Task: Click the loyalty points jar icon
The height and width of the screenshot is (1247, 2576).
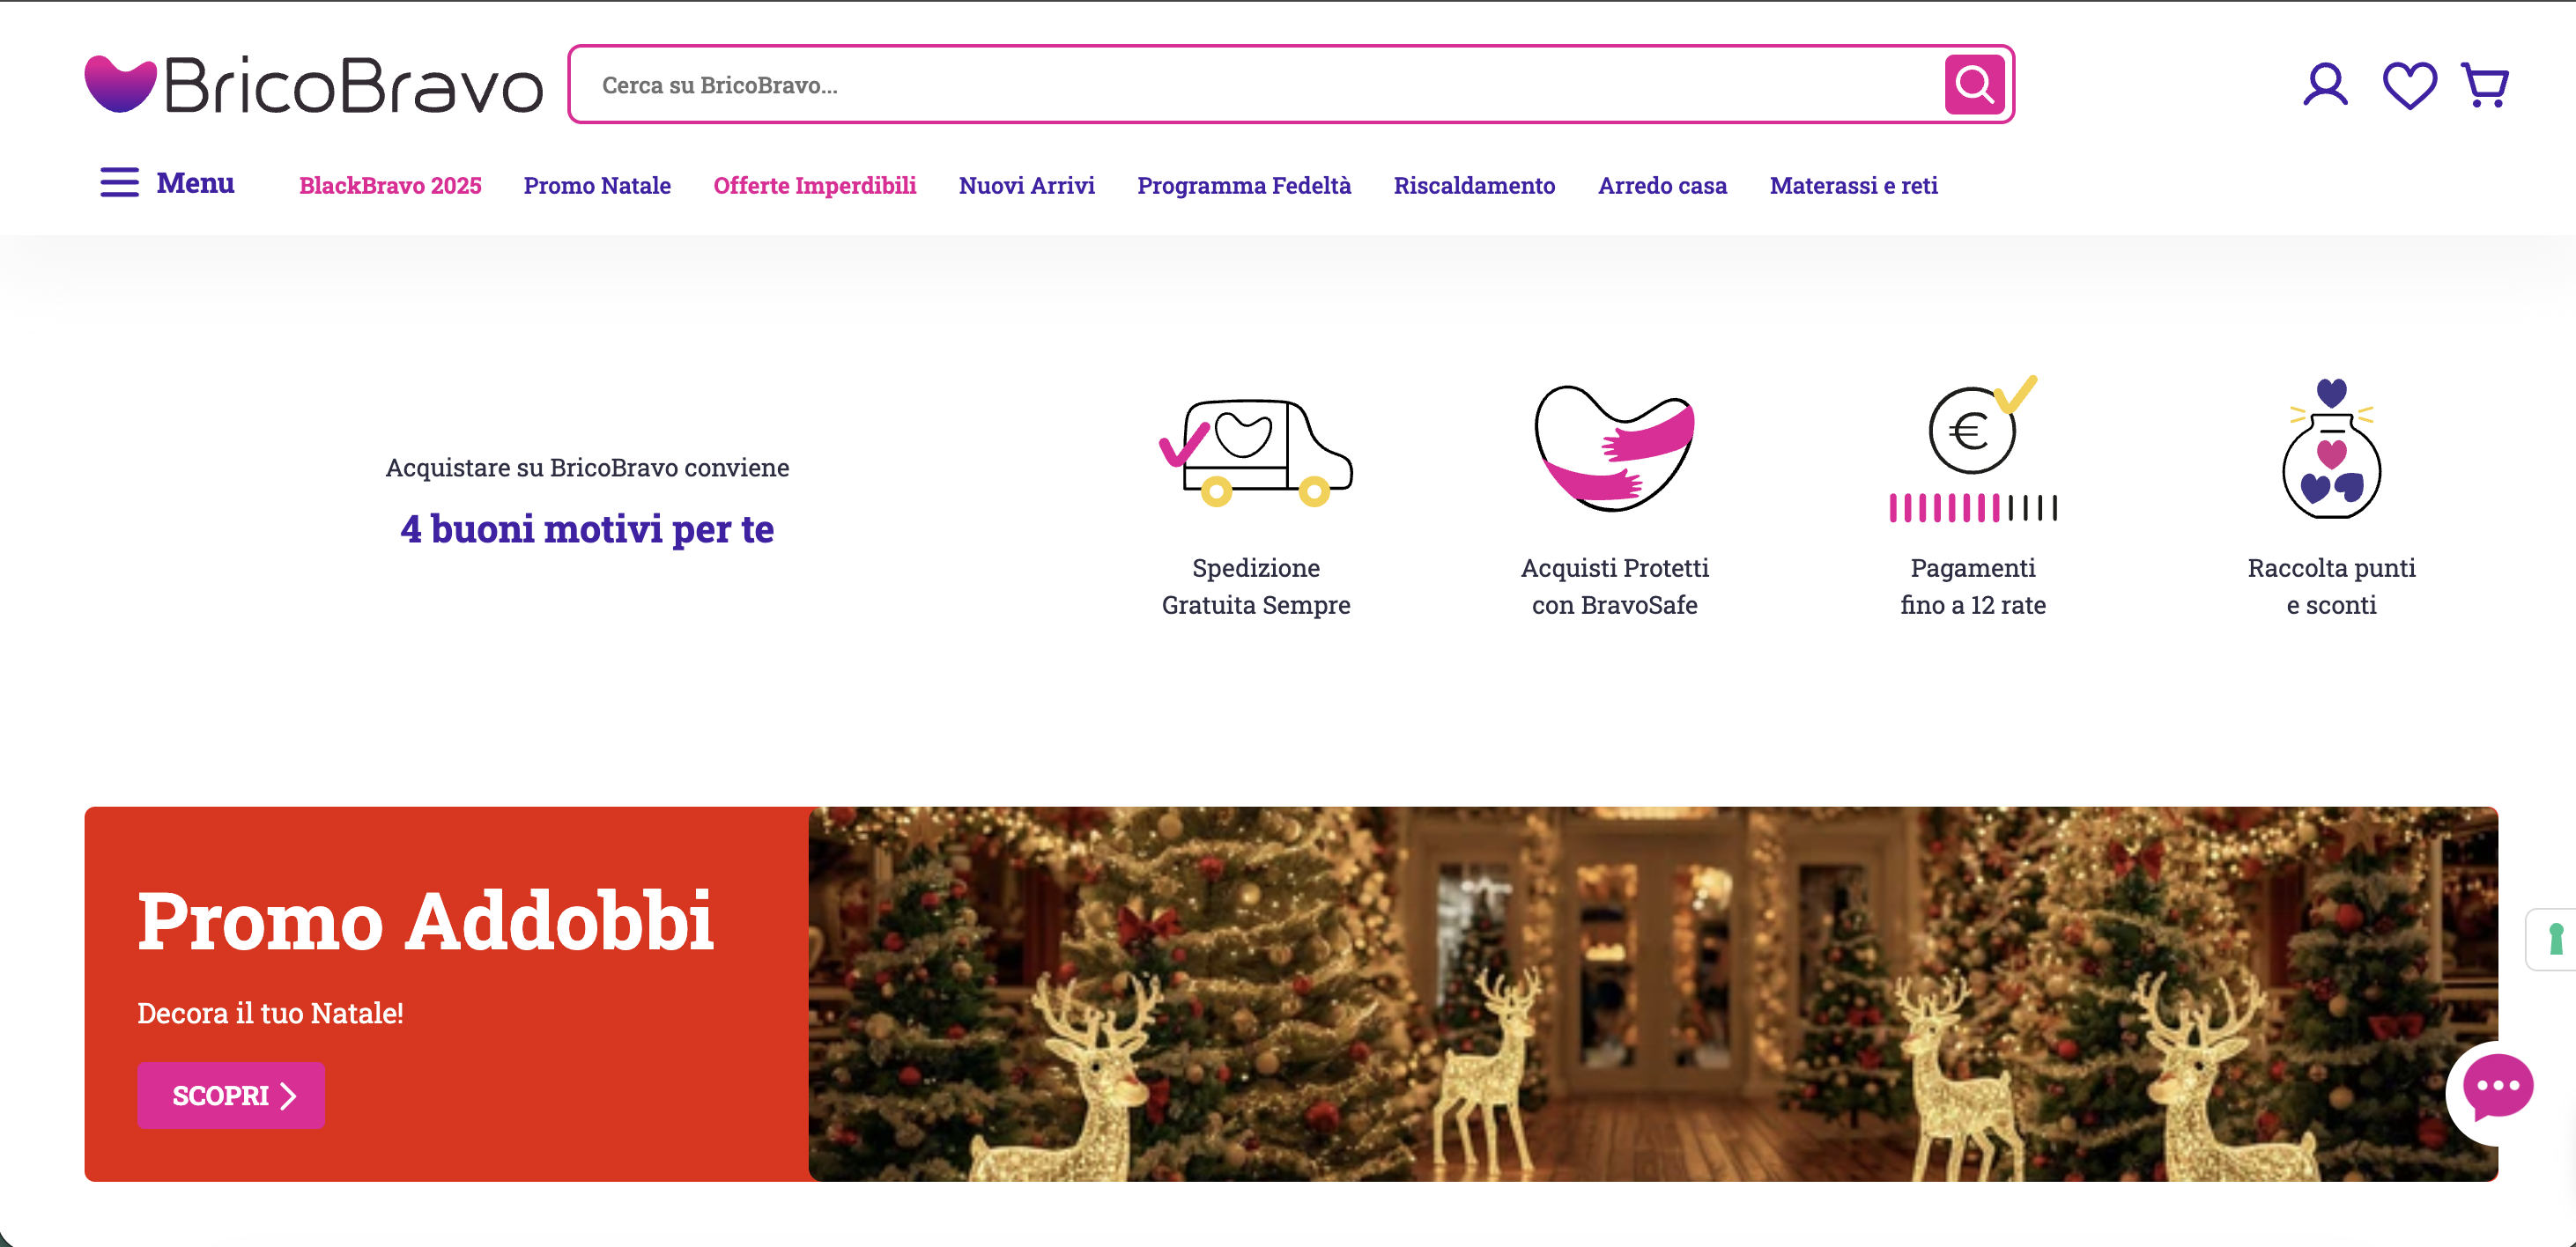Action: (2331, 449)
